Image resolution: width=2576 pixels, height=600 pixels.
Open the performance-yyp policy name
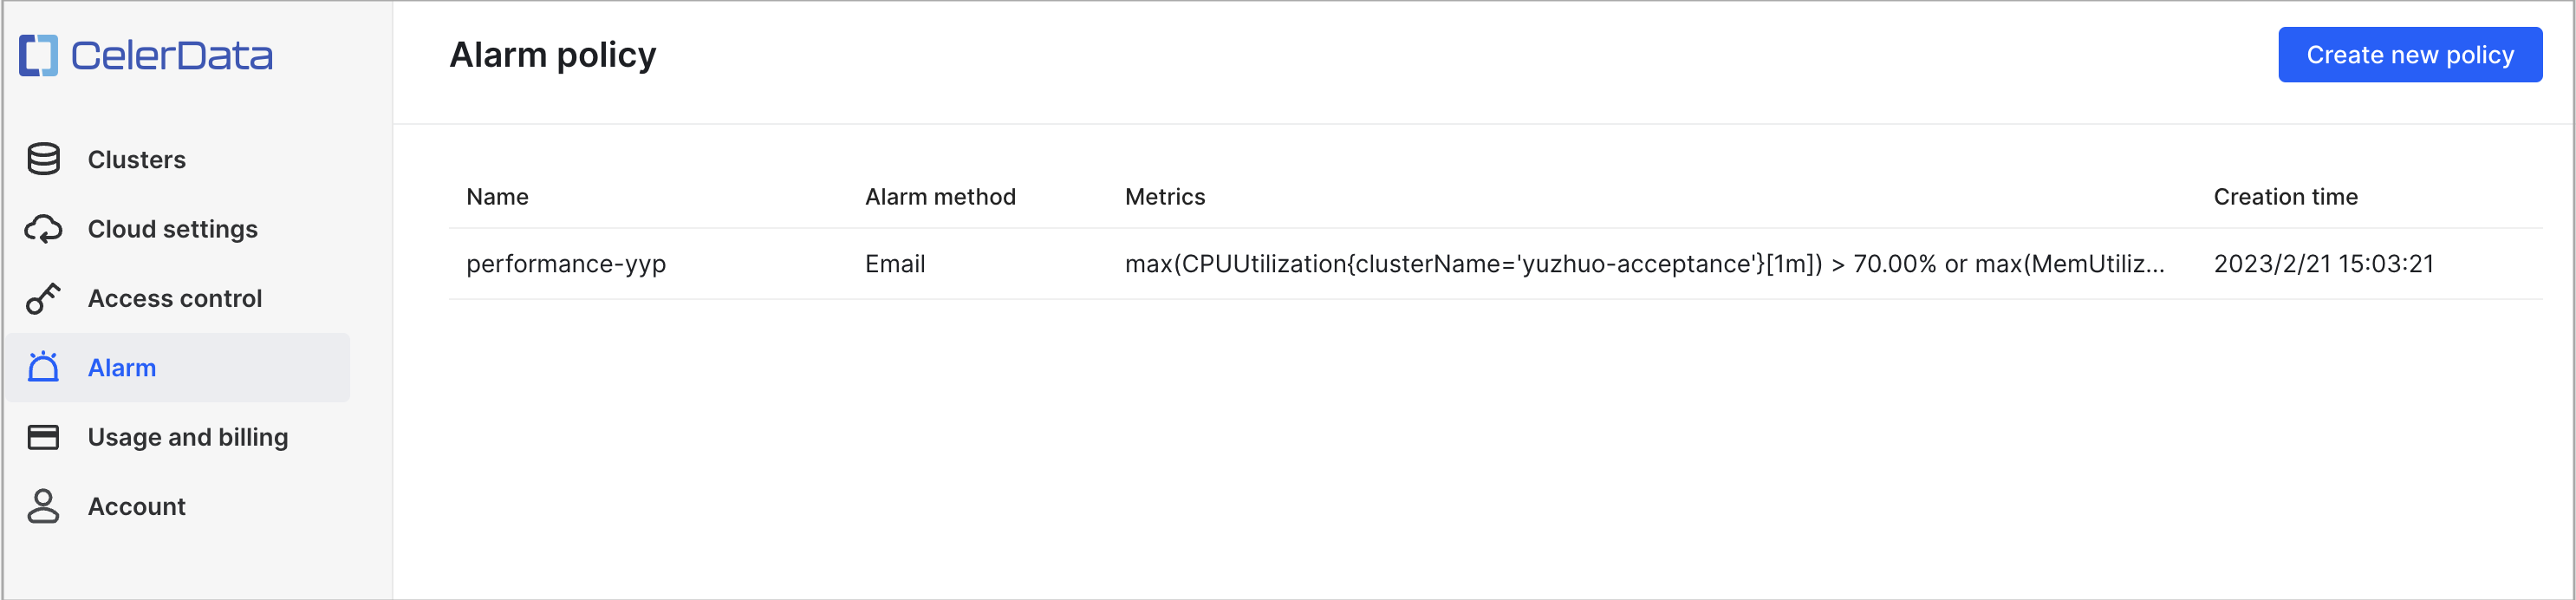click(x=566, y=264)
